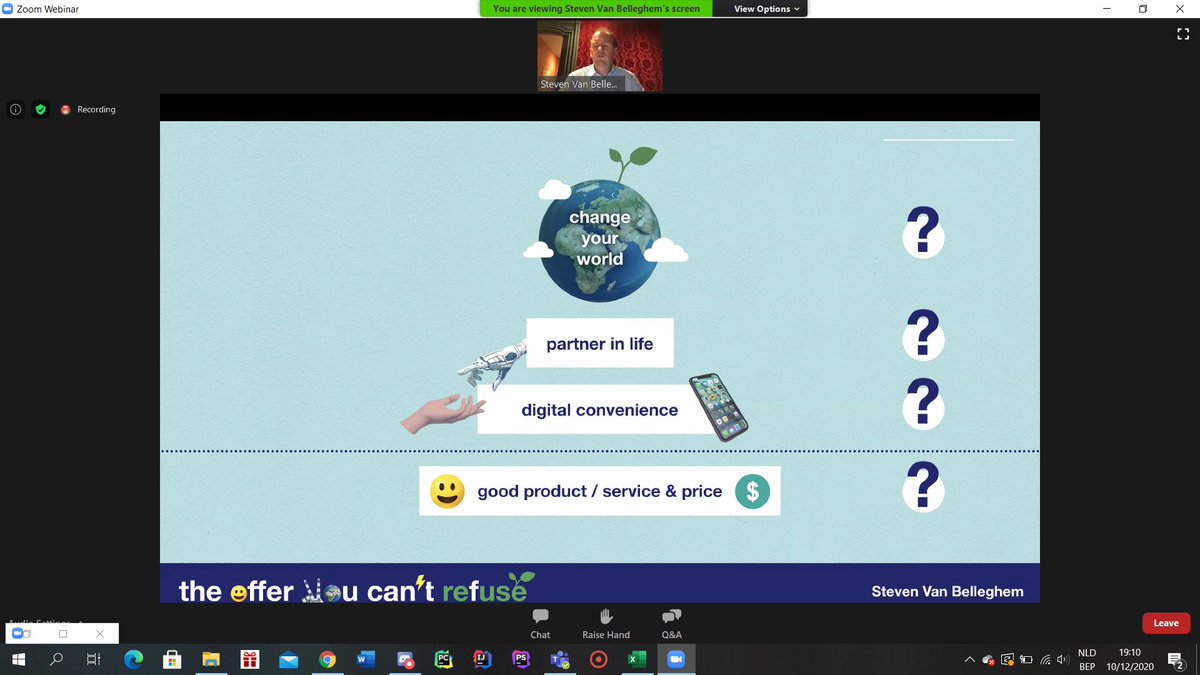Screen dimensions: 1200x675
Task: Switch to Microsoft Word from taskbar
Action: coord(365,659)
